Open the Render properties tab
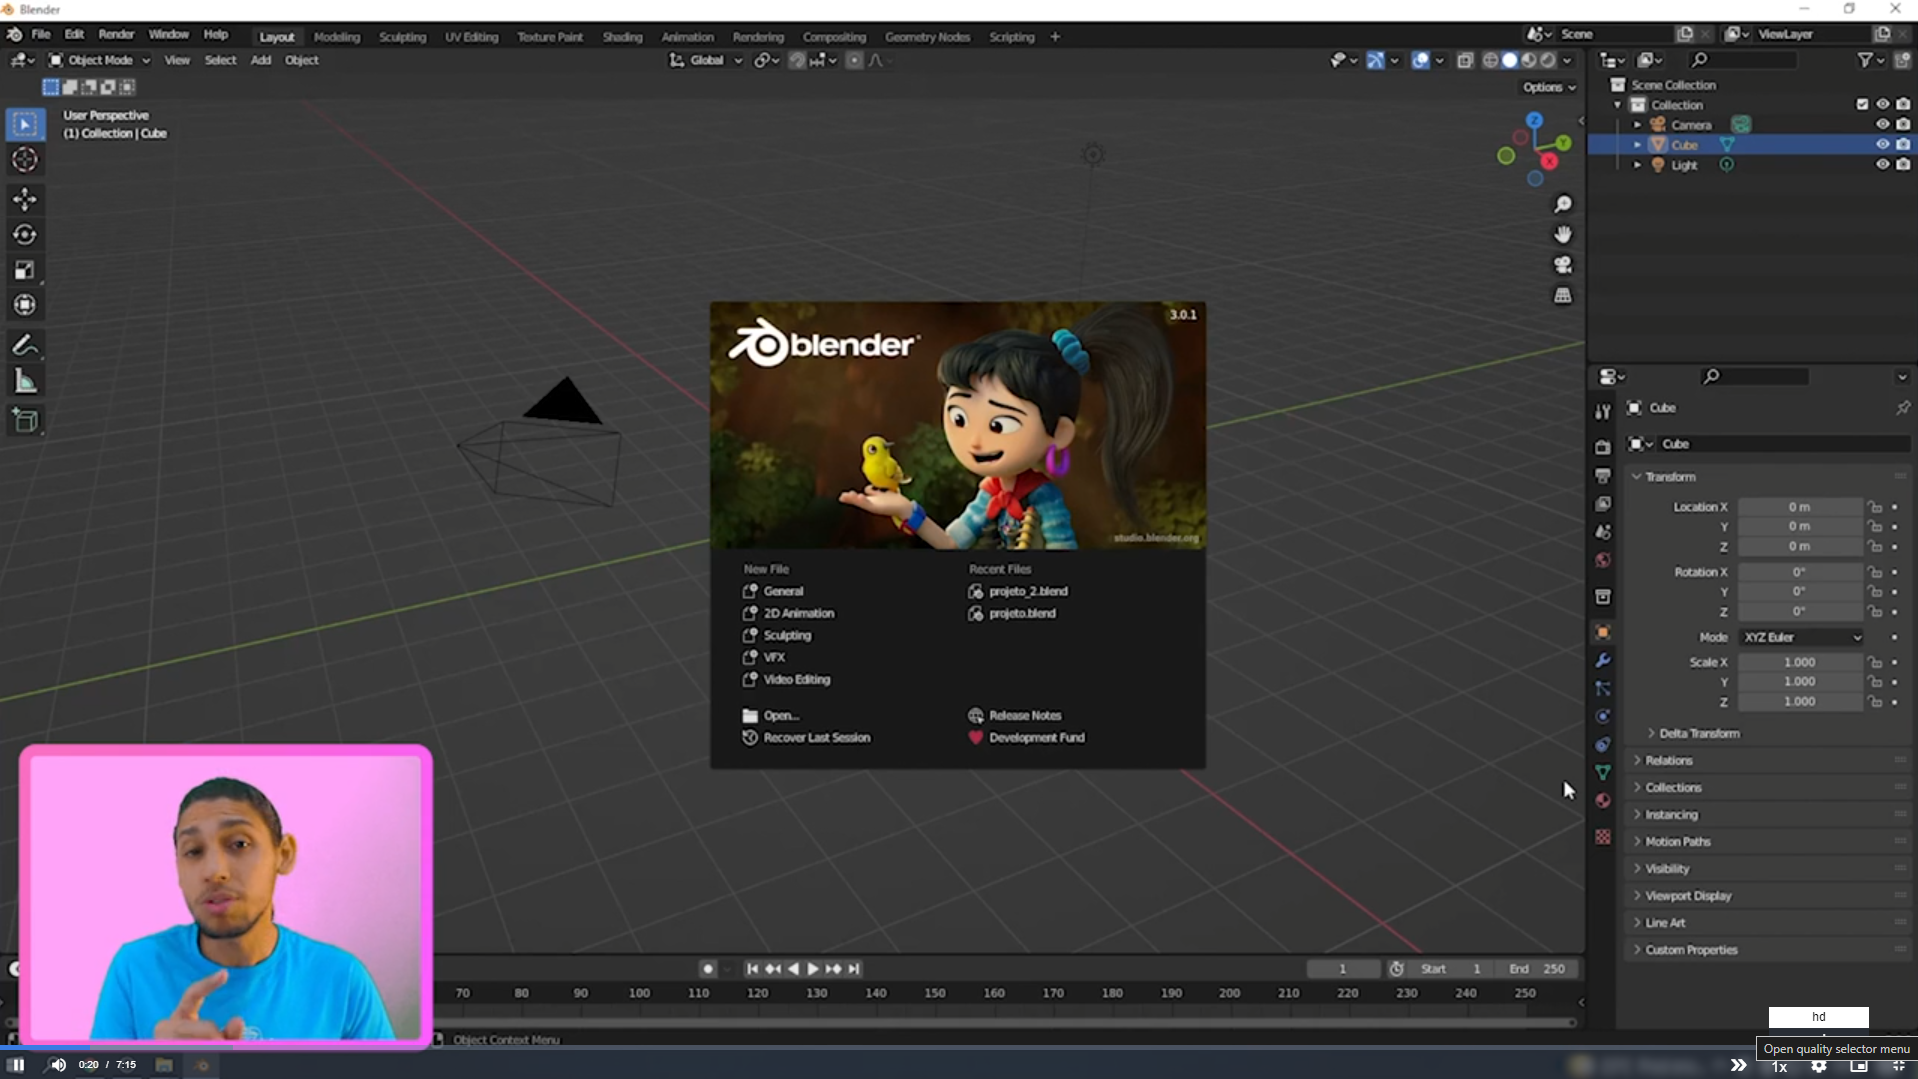This screenshot has height=1079, width=1918. [x=1603, y=447]
